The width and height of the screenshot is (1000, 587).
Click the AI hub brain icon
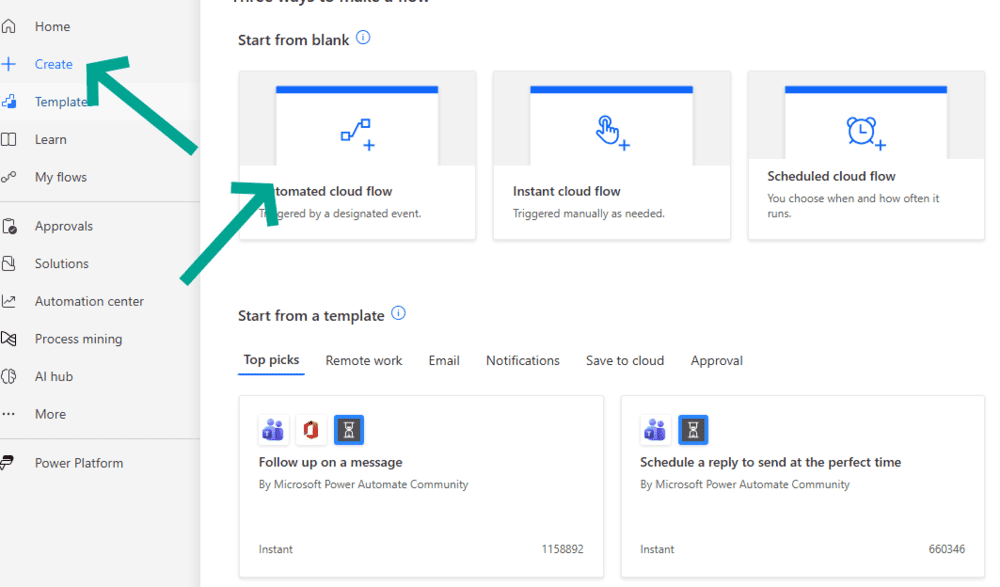8,376
